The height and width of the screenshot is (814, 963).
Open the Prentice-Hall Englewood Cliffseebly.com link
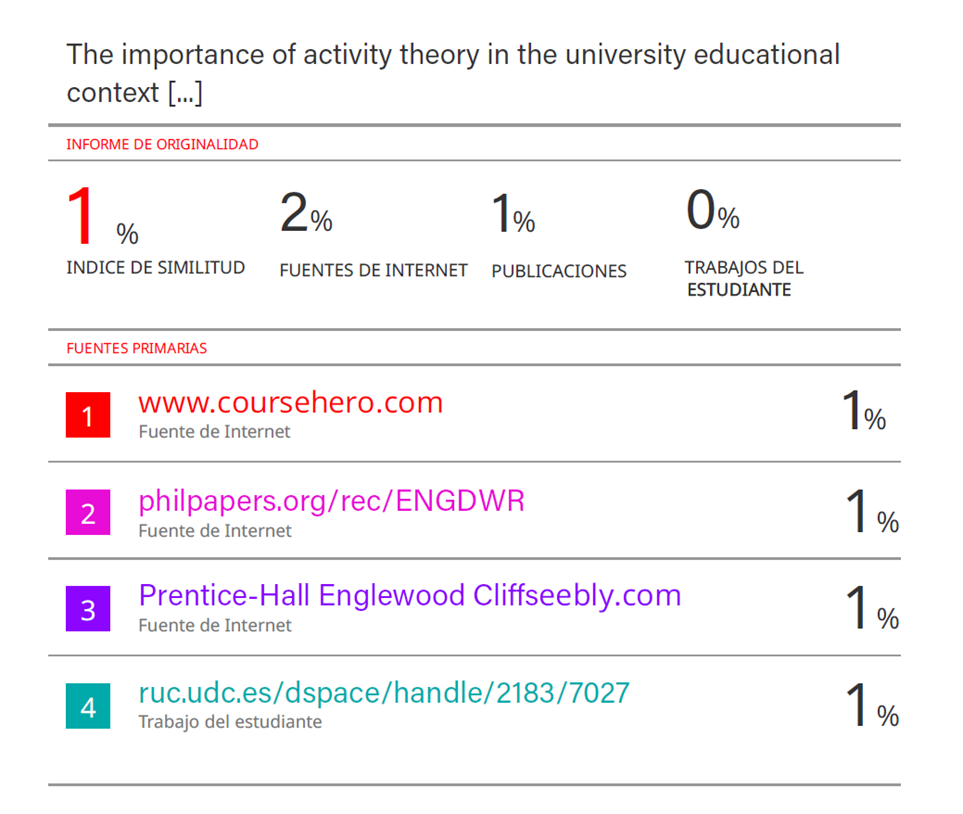pos(409,595)
